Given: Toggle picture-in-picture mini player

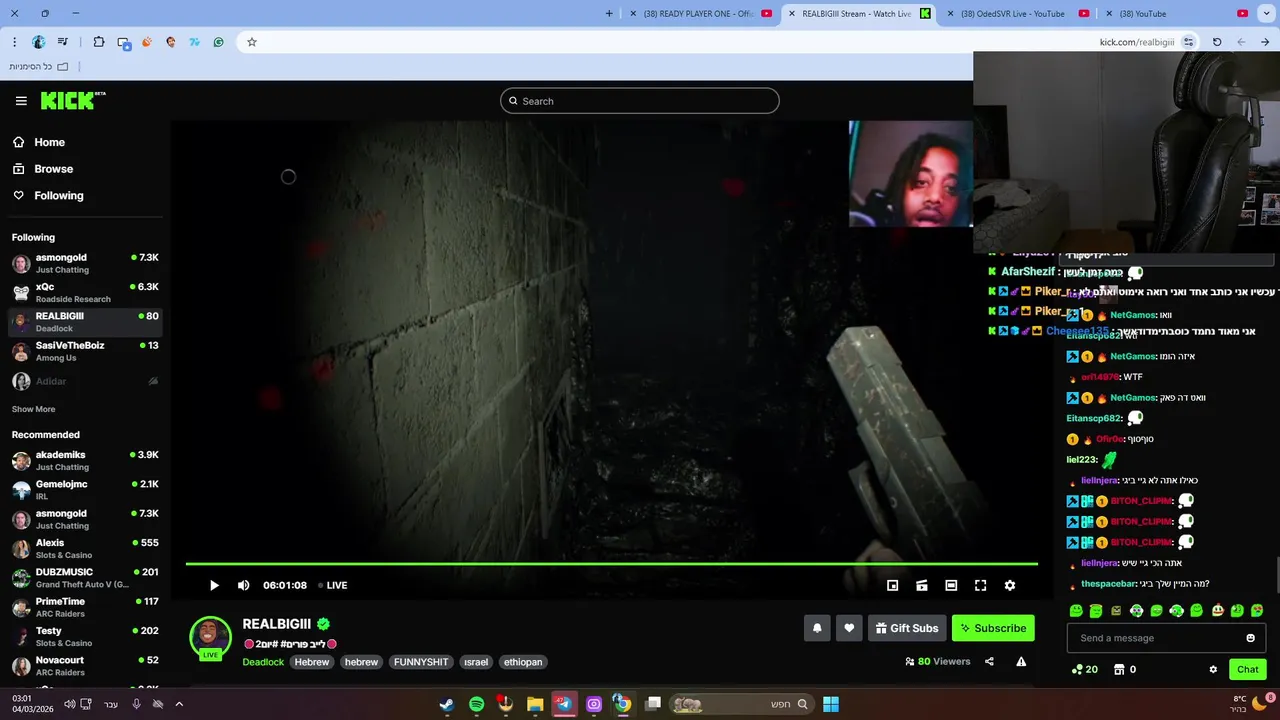Looking at the screenshot, I should point(892,585).
